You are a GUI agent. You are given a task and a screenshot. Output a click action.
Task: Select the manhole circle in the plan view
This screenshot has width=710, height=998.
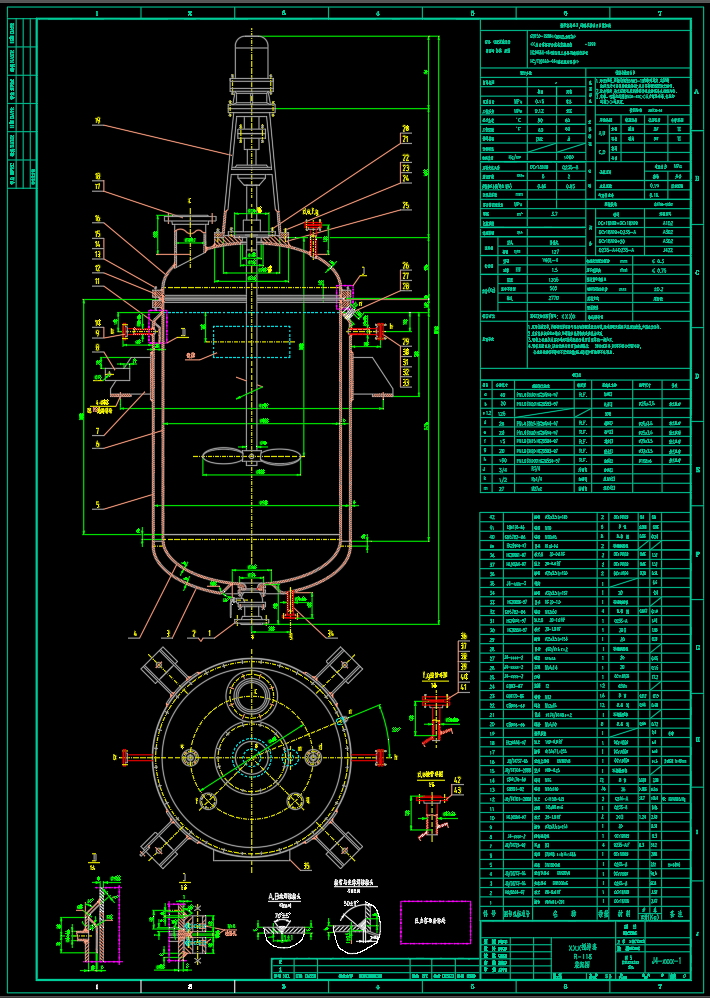tap(249, 692)
